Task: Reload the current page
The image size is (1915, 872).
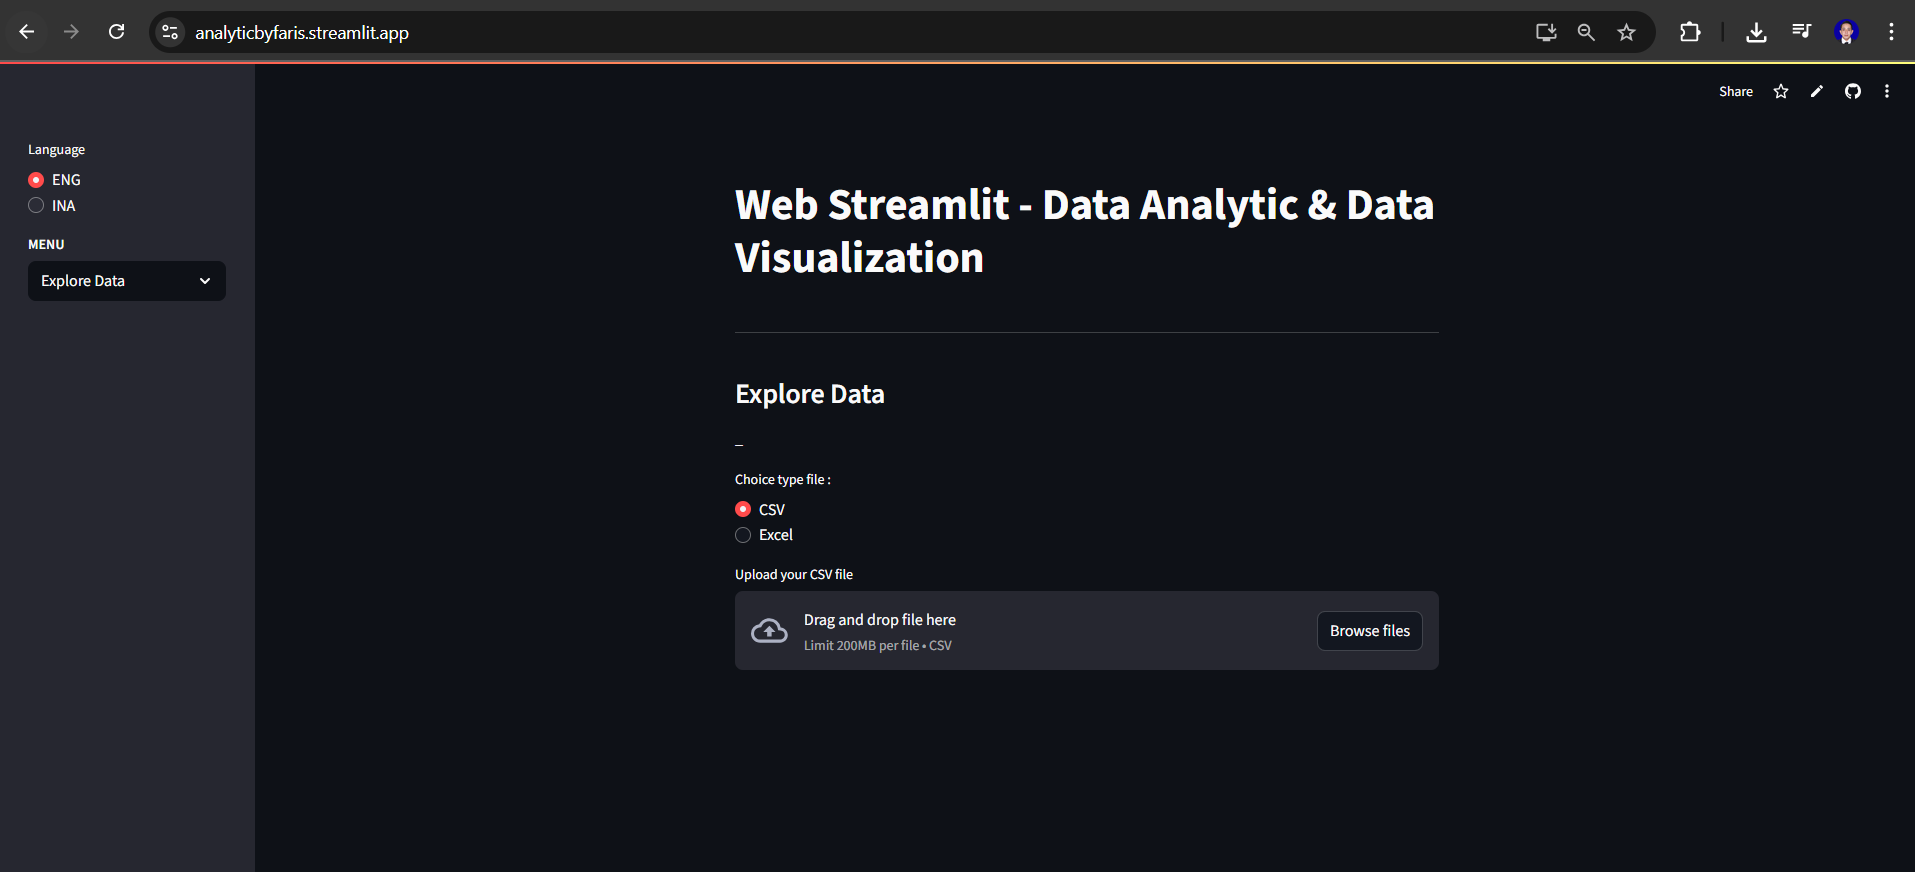Action: coord(117,32)
